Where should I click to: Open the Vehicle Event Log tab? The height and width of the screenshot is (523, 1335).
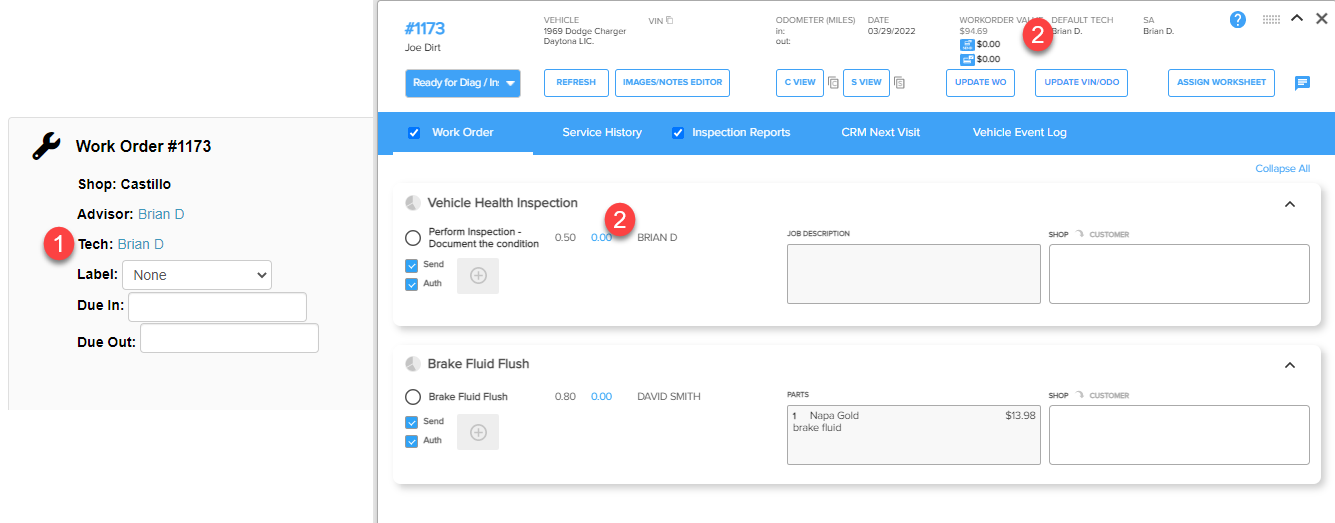(x=1020, y=132)
